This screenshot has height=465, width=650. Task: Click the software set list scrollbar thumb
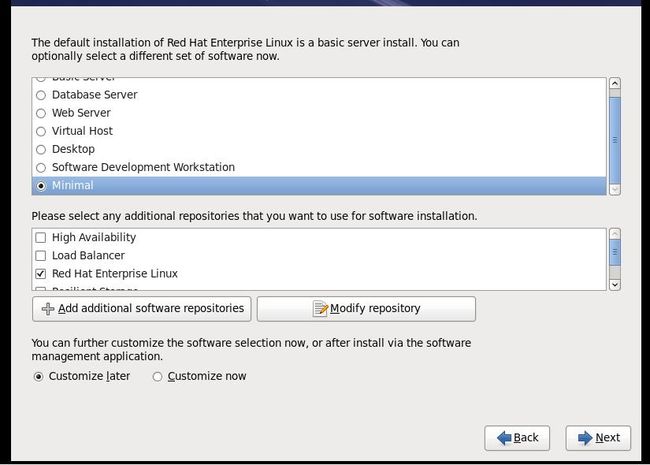(x=615, y=140)
